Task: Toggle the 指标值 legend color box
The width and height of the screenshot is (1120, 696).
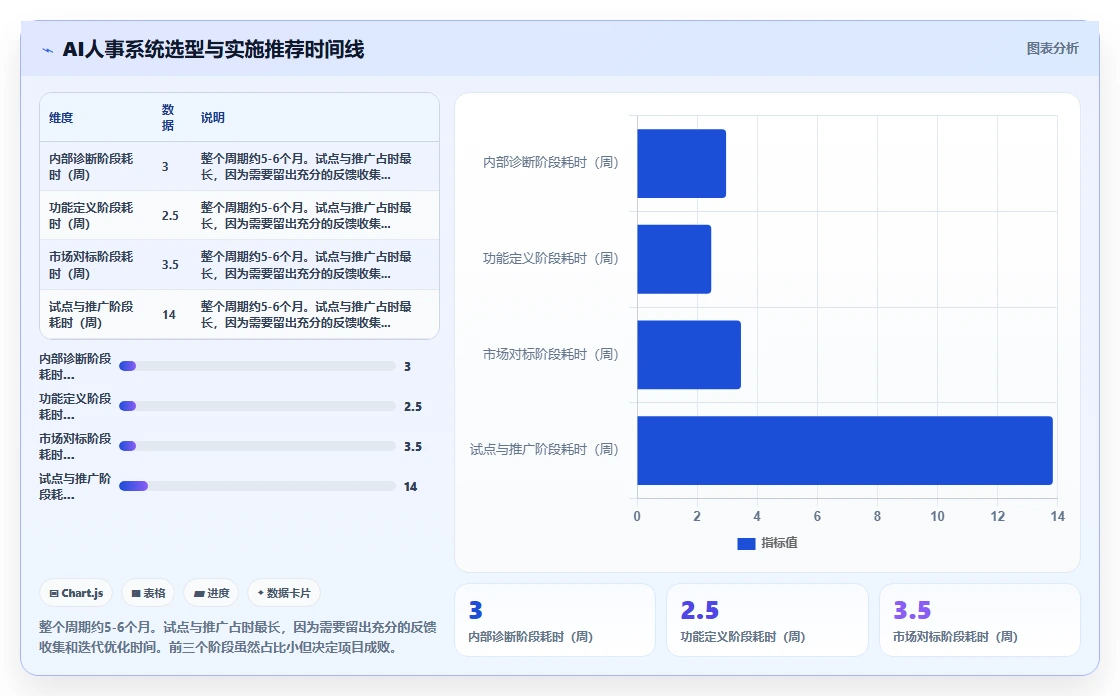Action: coord(746,544)
